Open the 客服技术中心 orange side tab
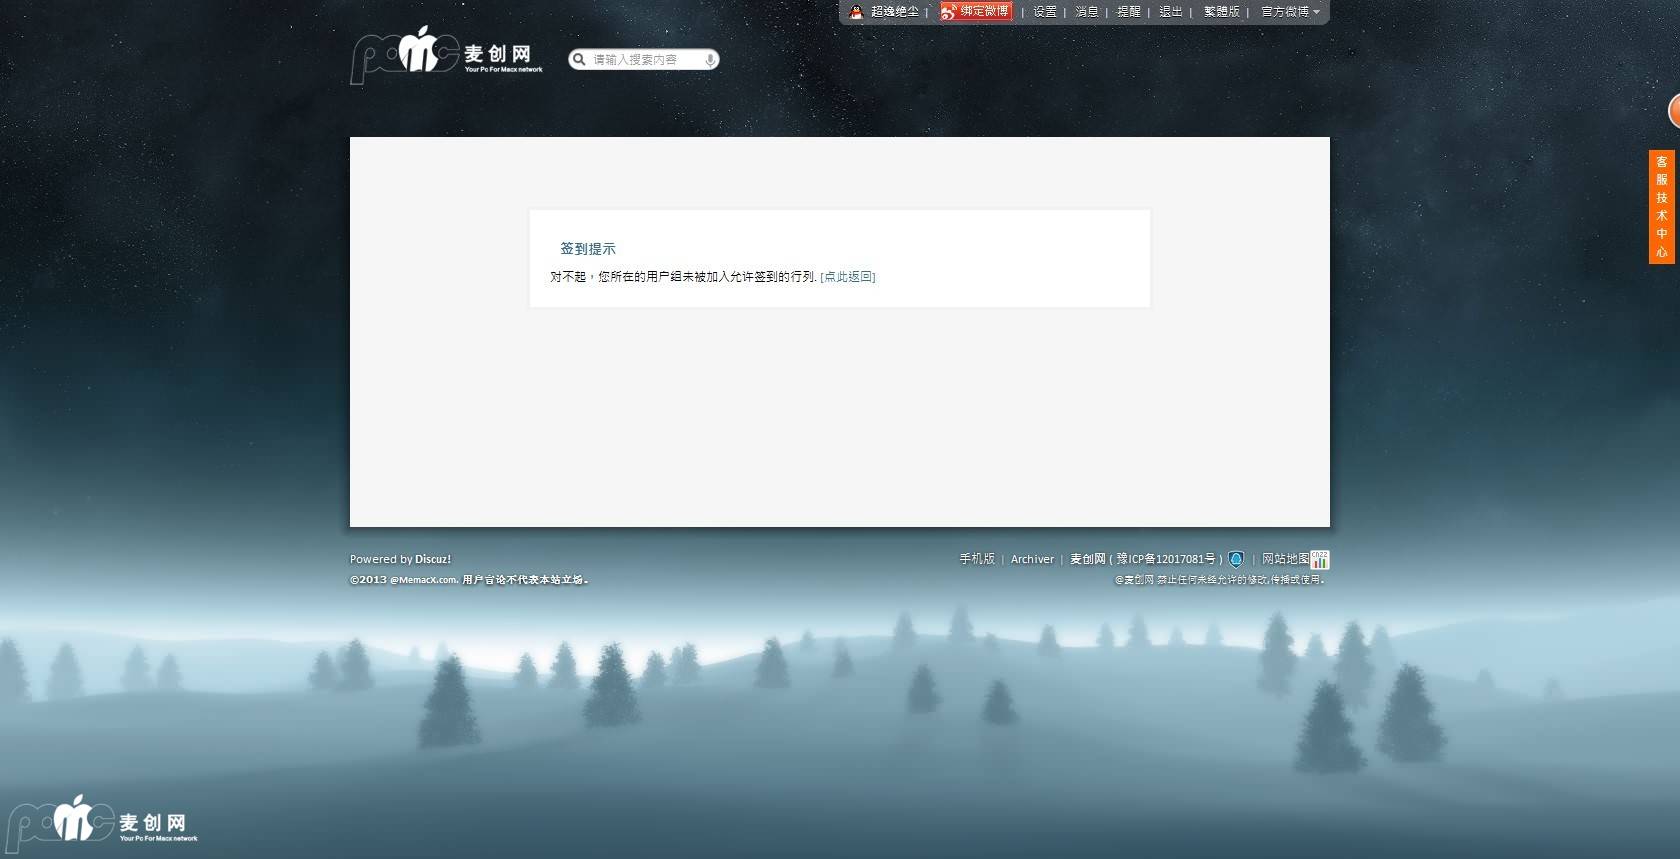The width and height of the screenshot is (1680, 859). [1661, 207]
